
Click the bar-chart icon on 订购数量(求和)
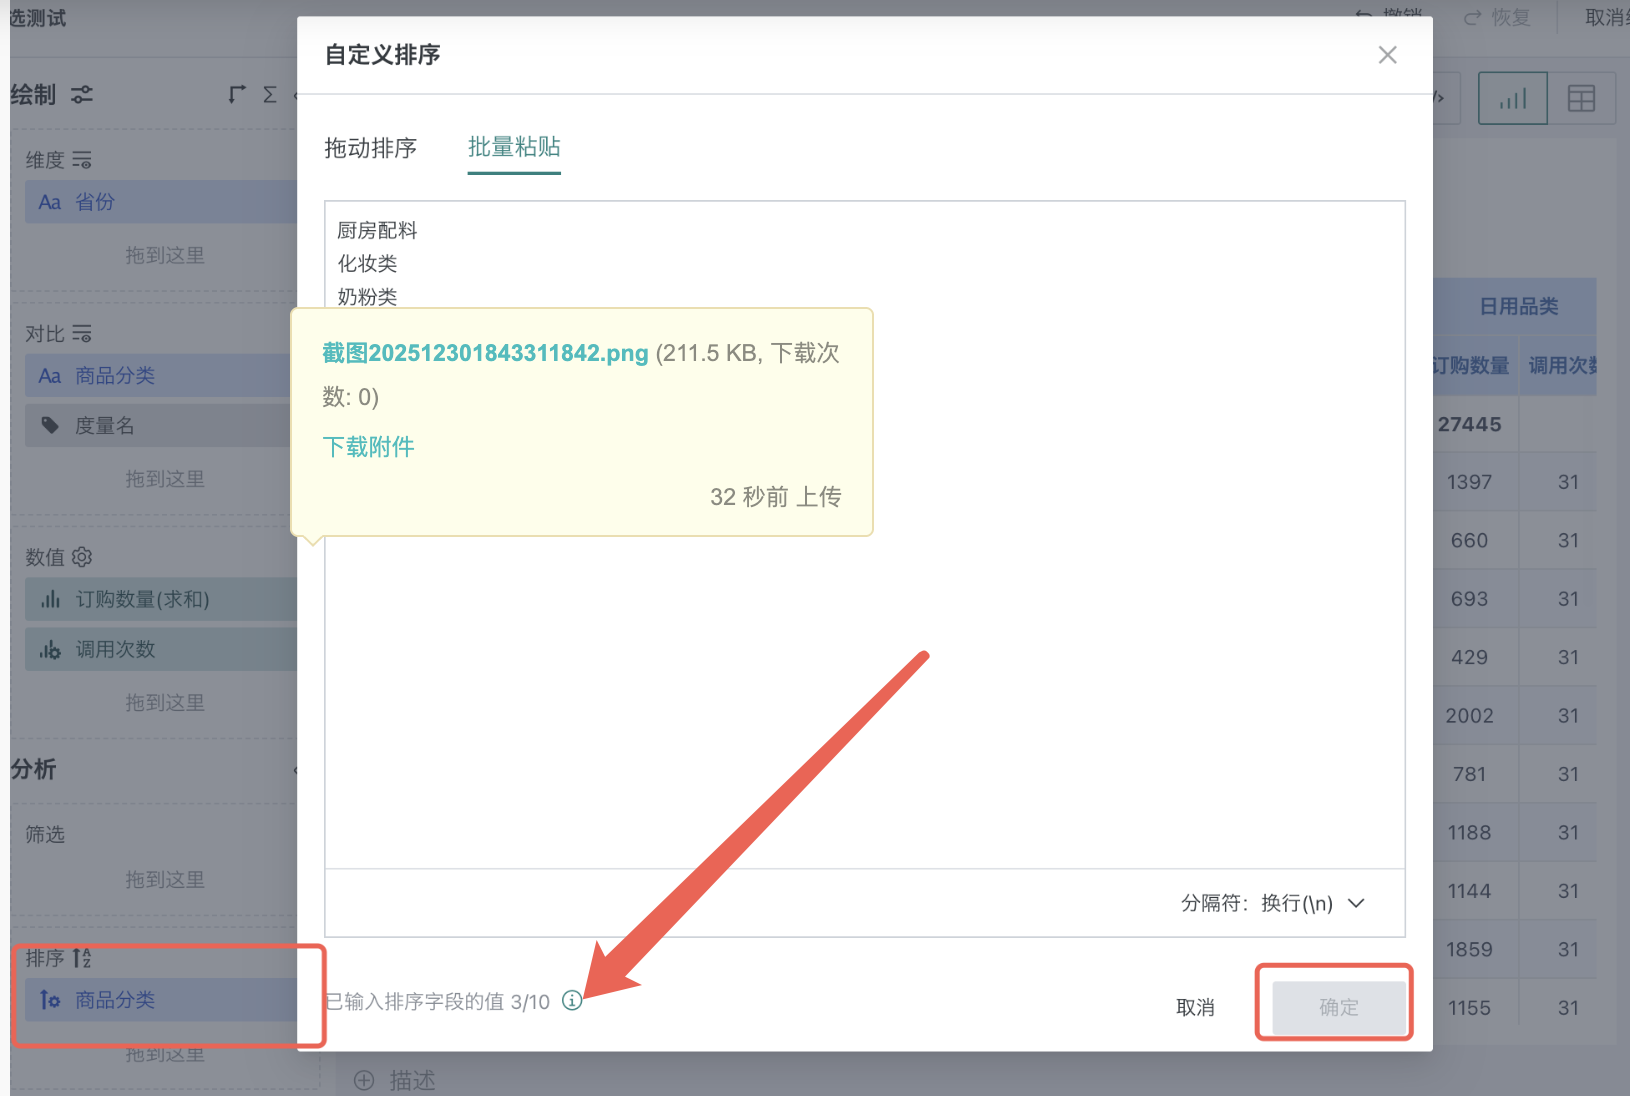tap(51, 599)
